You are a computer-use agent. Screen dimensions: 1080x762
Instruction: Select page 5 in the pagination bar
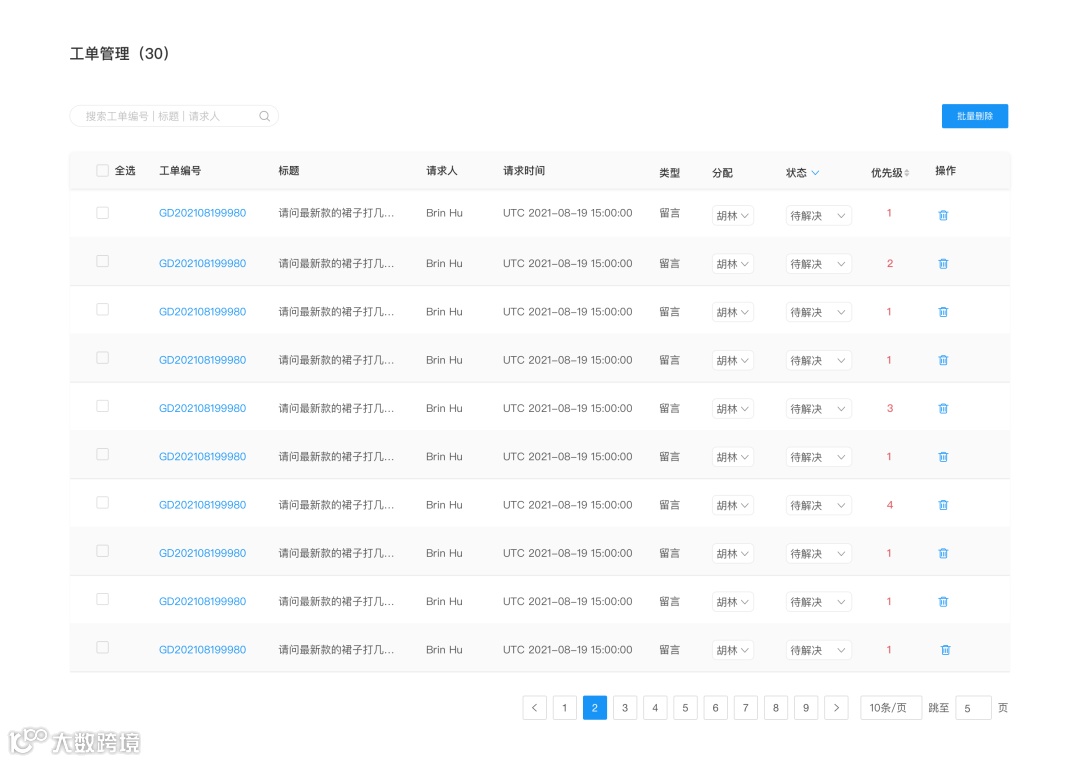pyautogui.click(x=685, y=707)
